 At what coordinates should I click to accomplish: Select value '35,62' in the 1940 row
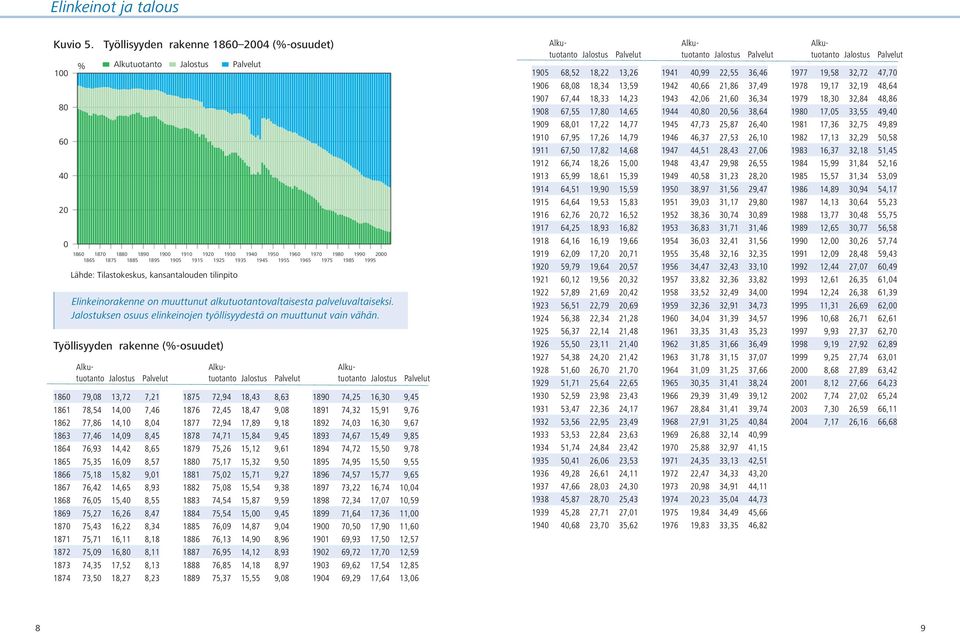point(628,526)
